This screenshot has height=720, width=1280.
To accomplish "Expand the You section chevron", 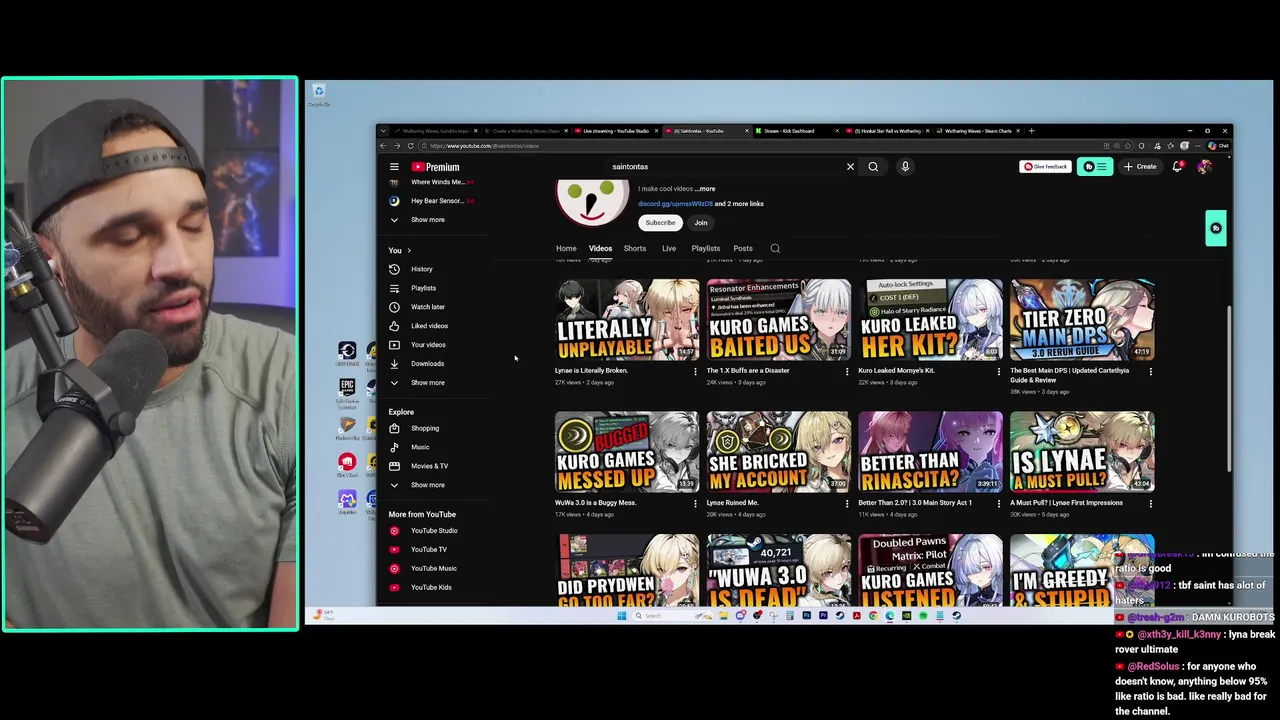I will point(409,250).
